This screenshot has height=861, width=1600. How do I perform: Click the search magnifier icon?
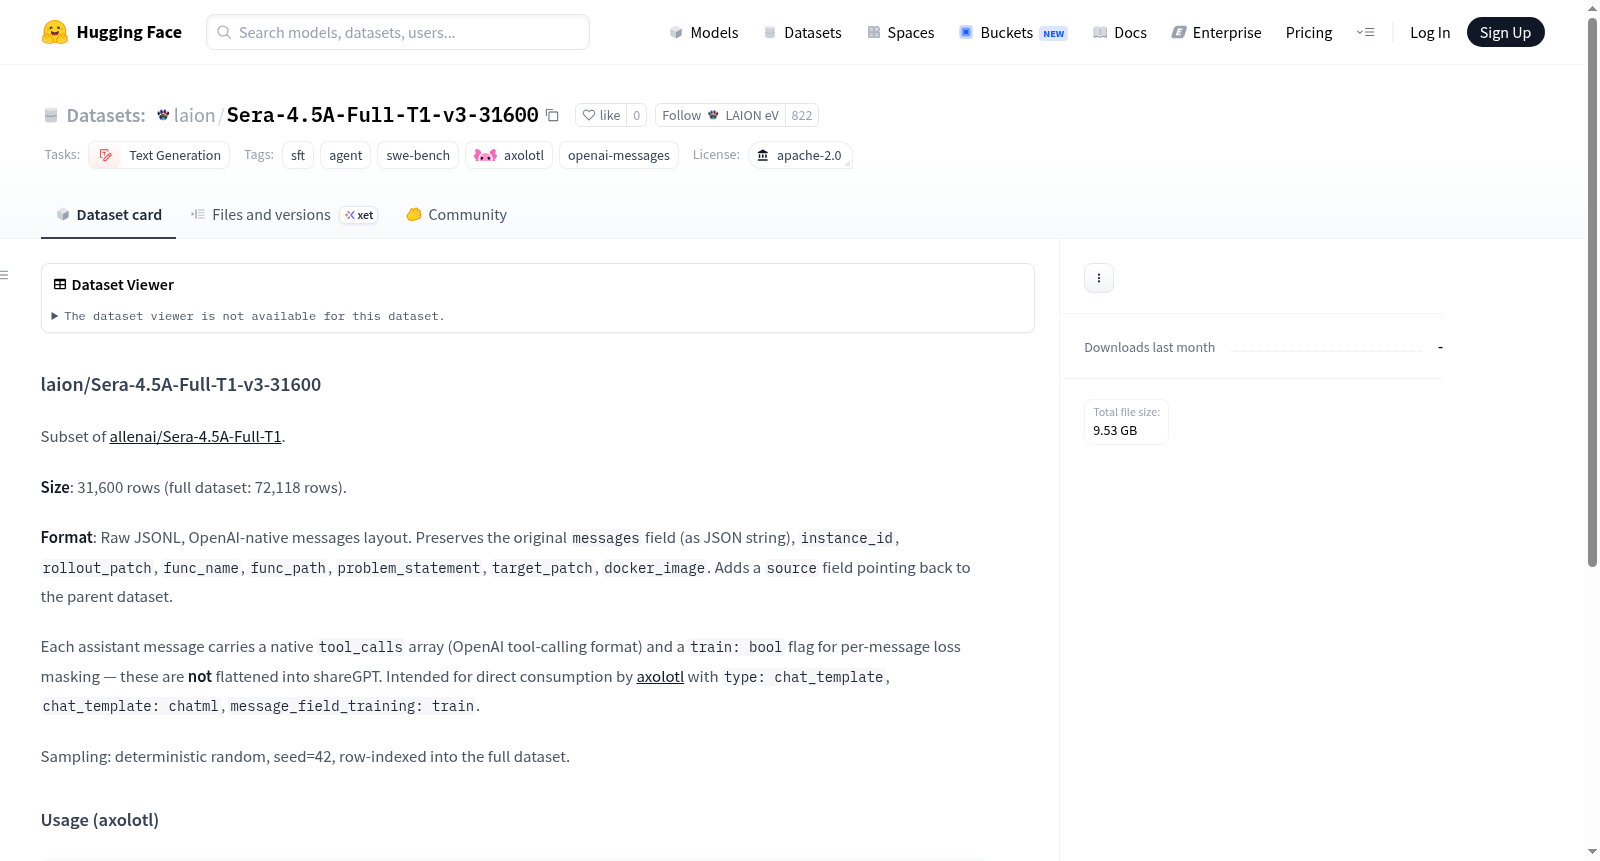(224, 32)
